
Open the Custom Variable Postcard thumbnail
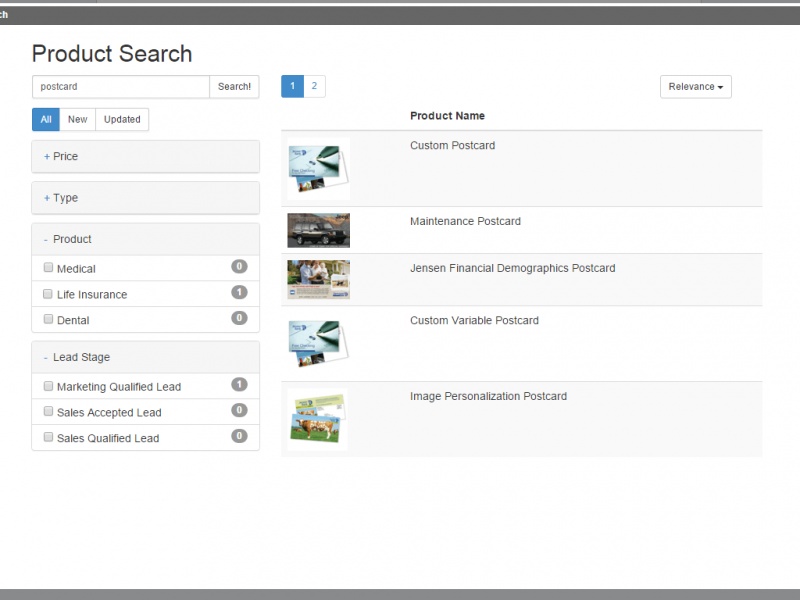[318, 344]
